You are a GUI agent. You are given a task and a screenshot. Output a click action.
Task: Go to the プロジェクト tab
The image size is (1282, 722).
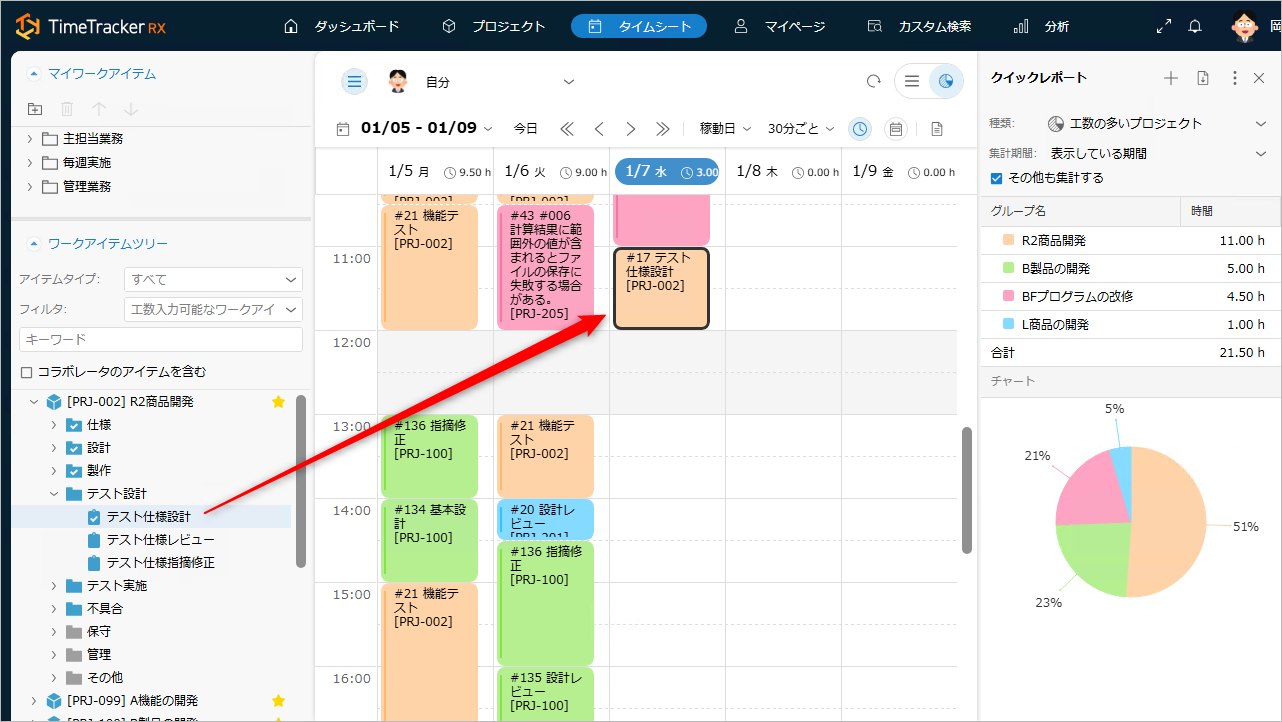(x=494, y=27)
